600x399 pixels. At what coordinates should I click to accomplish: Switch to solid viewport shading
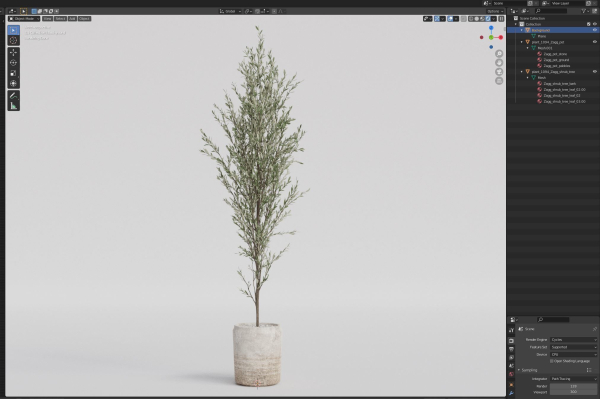(x=477, y=19)
